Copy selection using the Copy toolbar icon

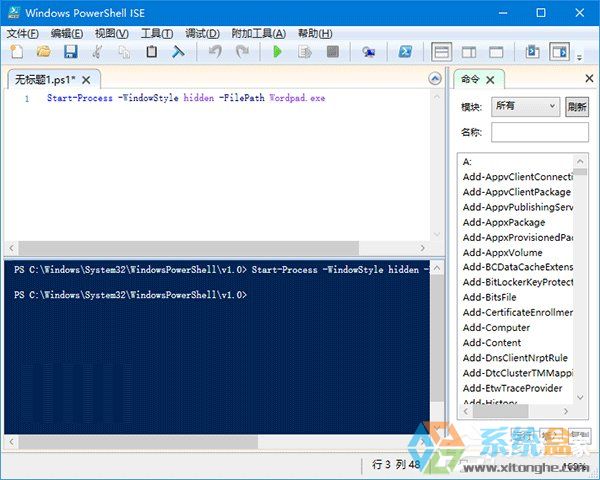click(x=124, y=51)
